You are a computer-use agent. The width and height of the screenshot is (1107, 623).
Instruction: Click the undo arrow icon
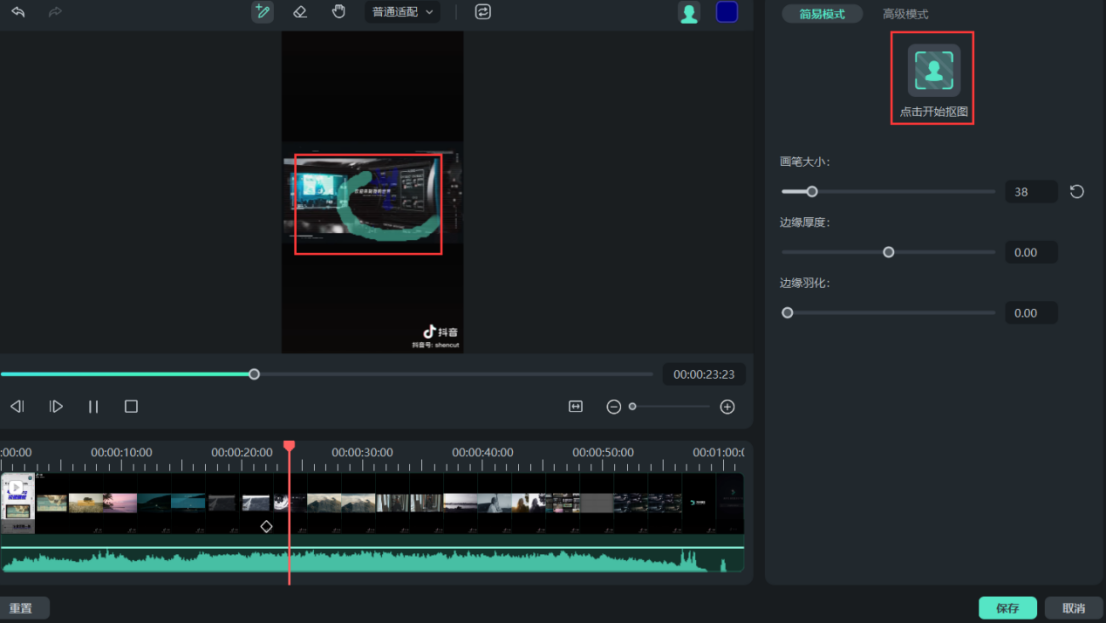(18, 12)
